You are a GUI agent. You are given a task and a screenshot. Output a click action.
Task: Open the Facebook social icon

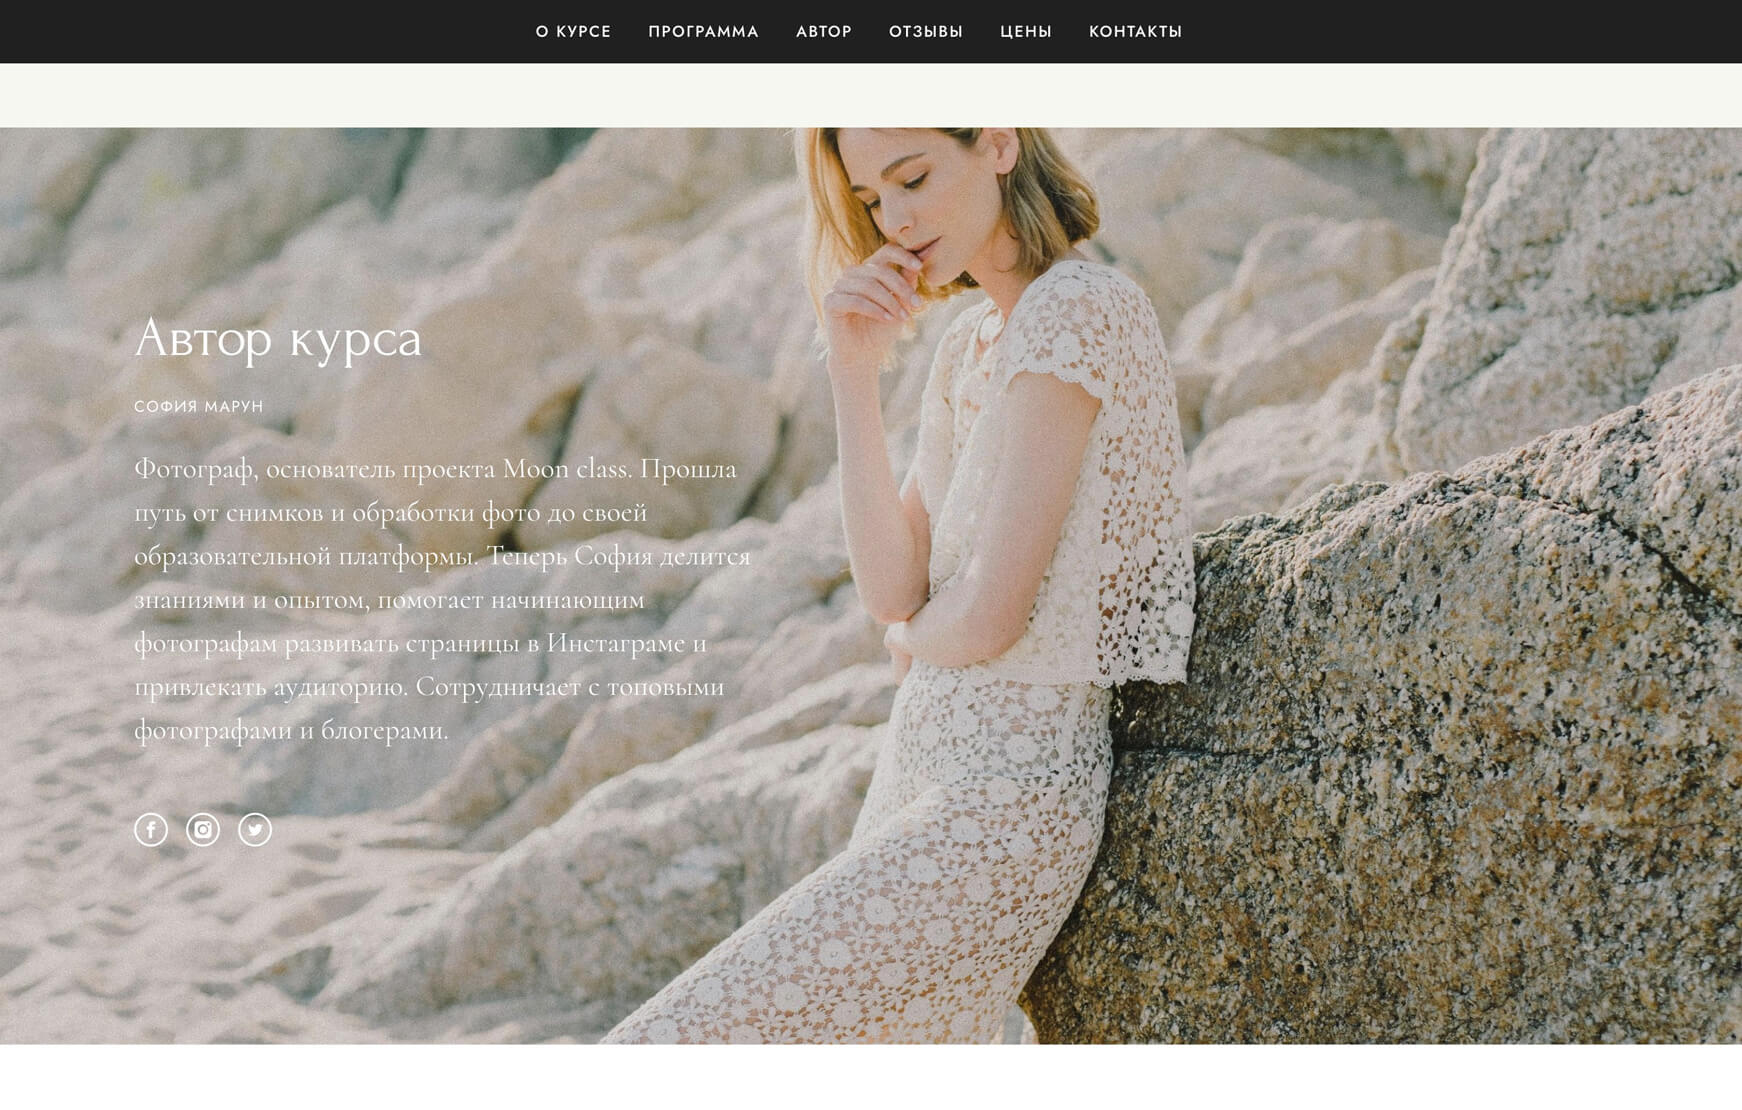(x=151, y=830)
